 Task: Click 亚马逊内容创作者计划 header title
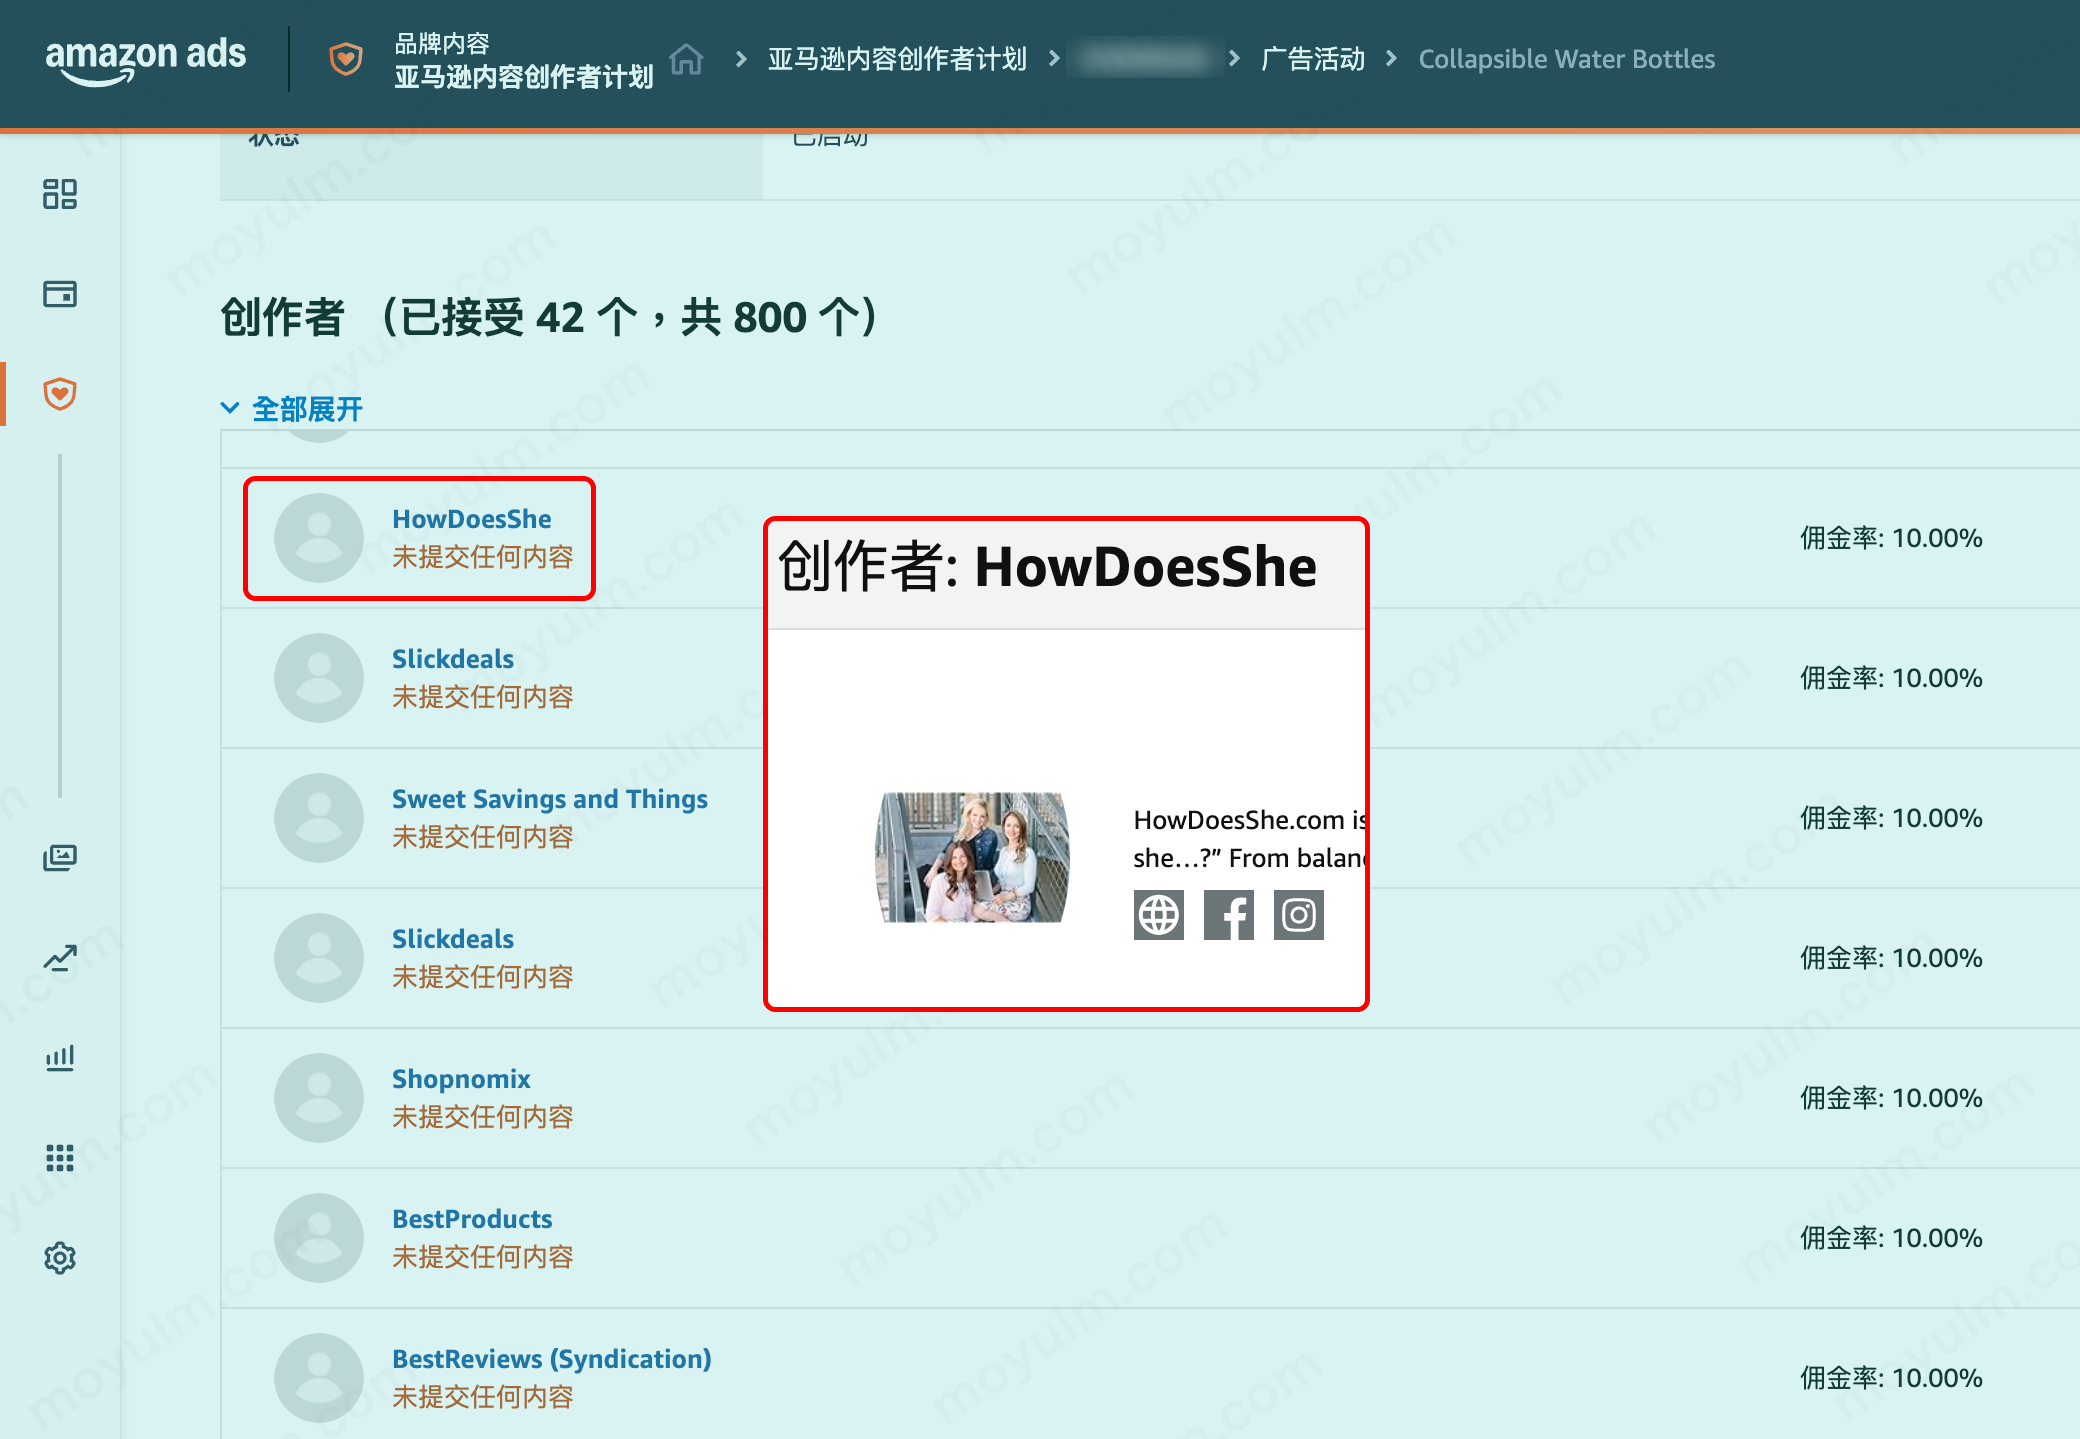coord(523,76)
